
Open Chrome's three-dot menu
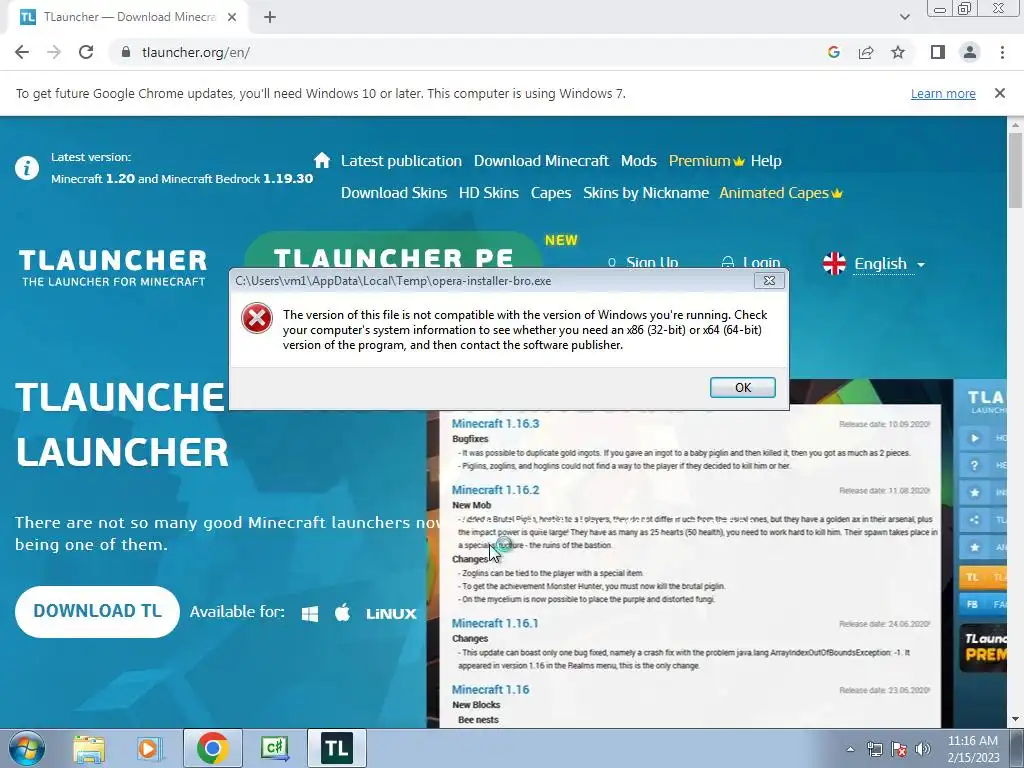pyautogui.click(x=1002, y=52)
